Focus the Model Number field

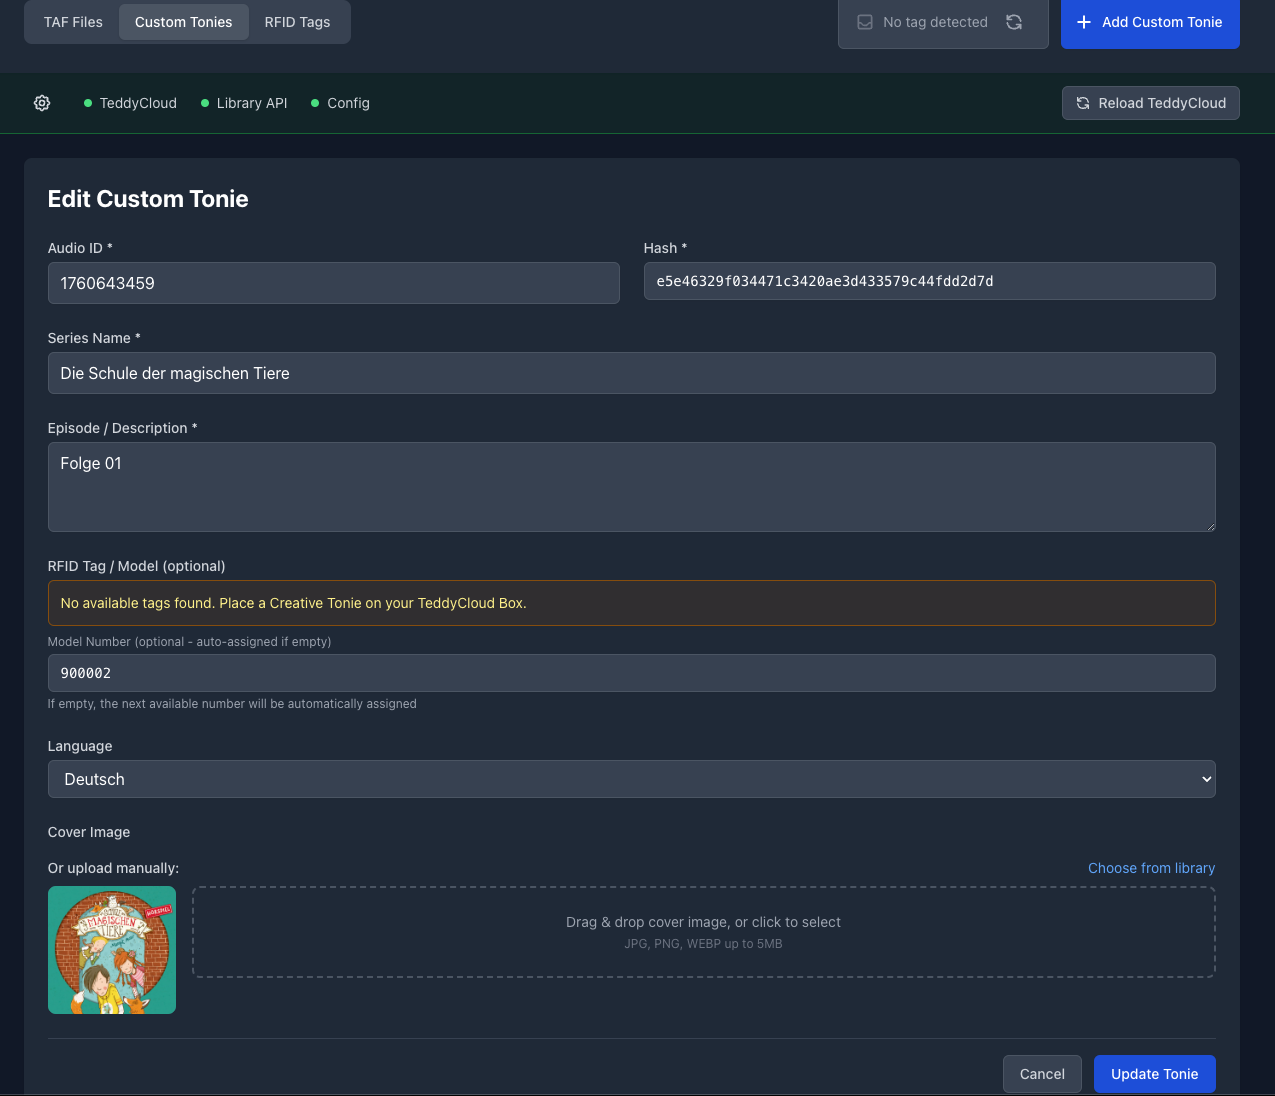click(x=631, y=673)
